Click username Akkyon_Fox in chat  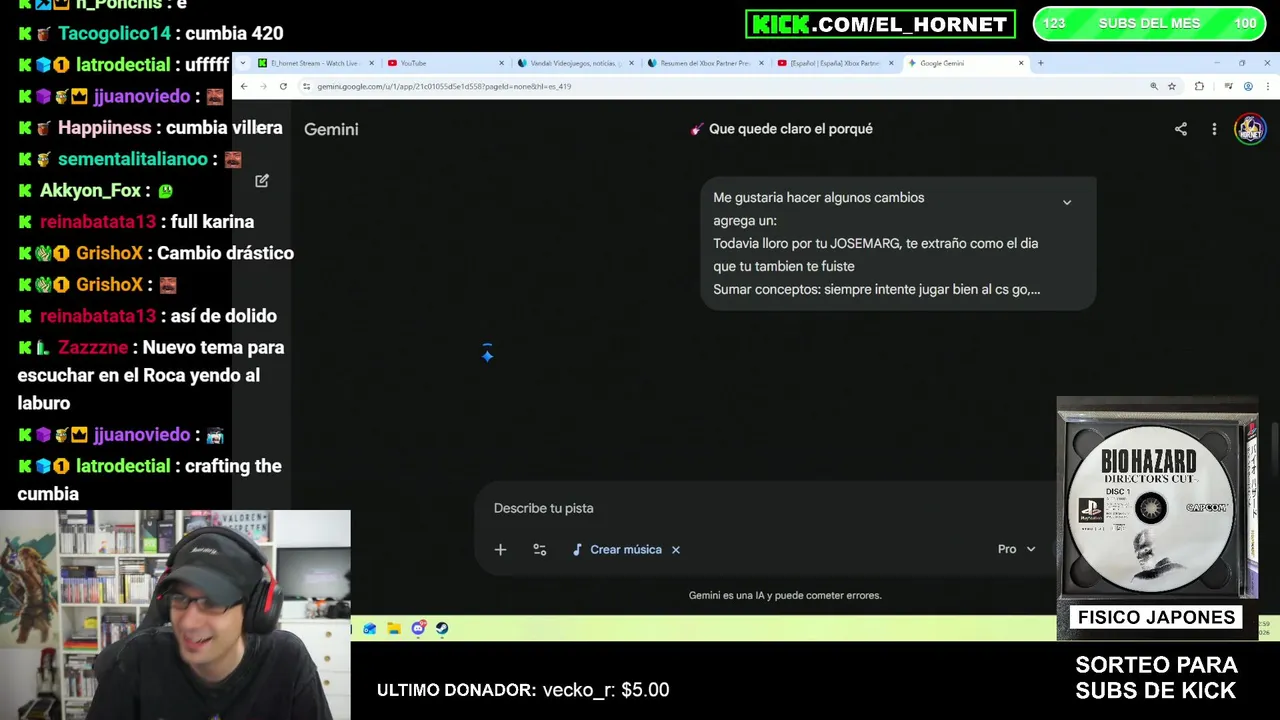(90, 190)
